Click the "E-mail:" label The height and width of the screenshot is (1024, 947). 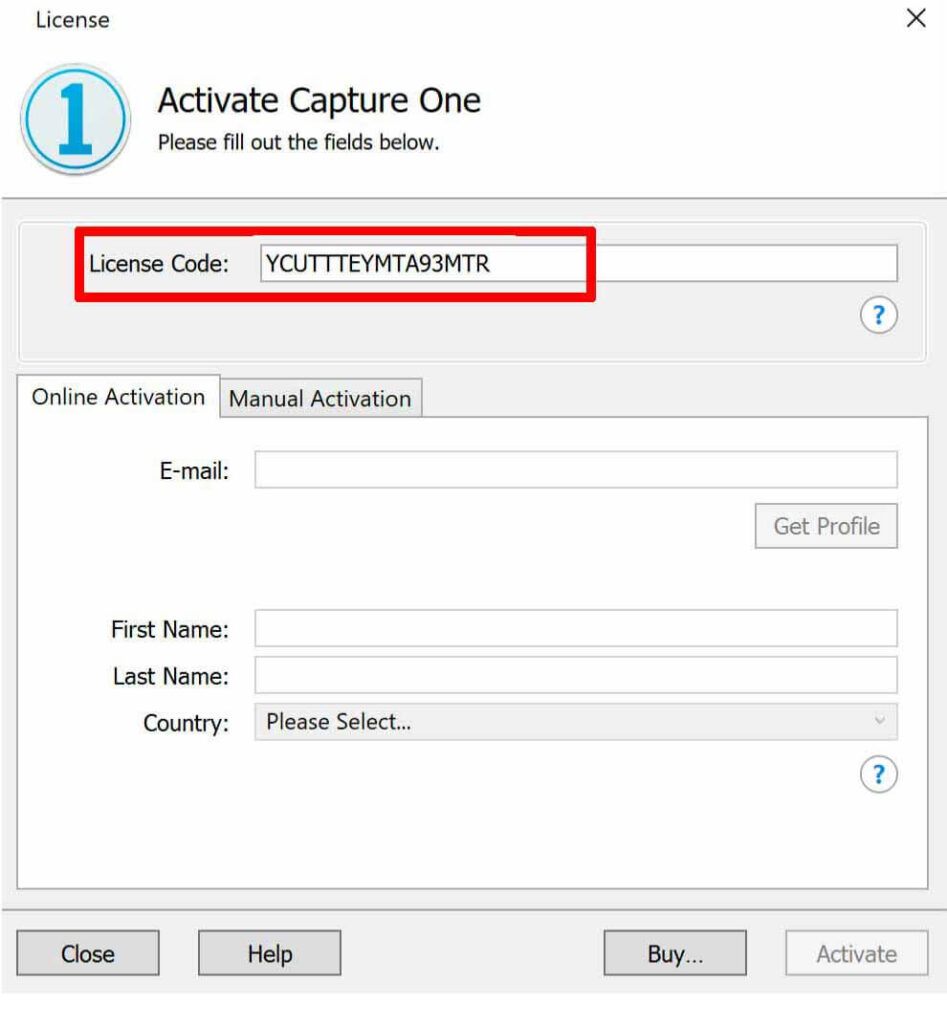194,470
